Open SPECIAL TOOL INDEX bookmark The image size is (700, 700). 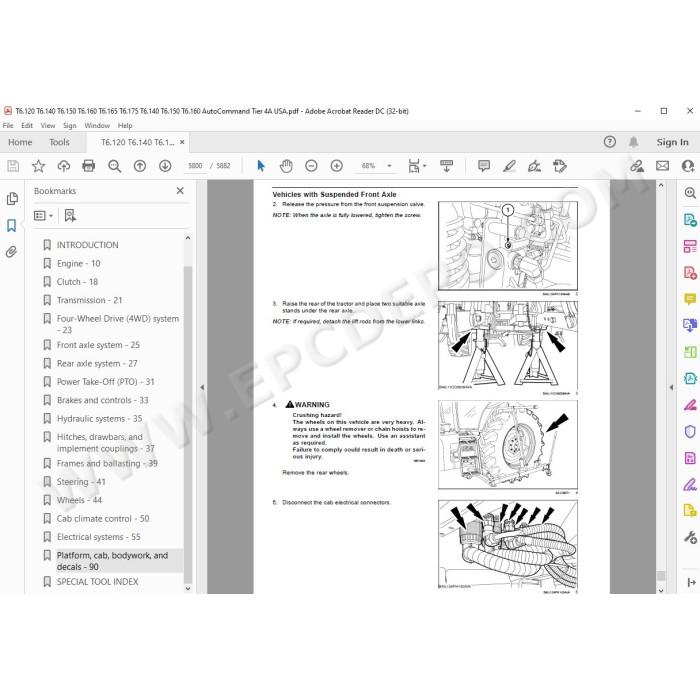click(x=97, y=582)
